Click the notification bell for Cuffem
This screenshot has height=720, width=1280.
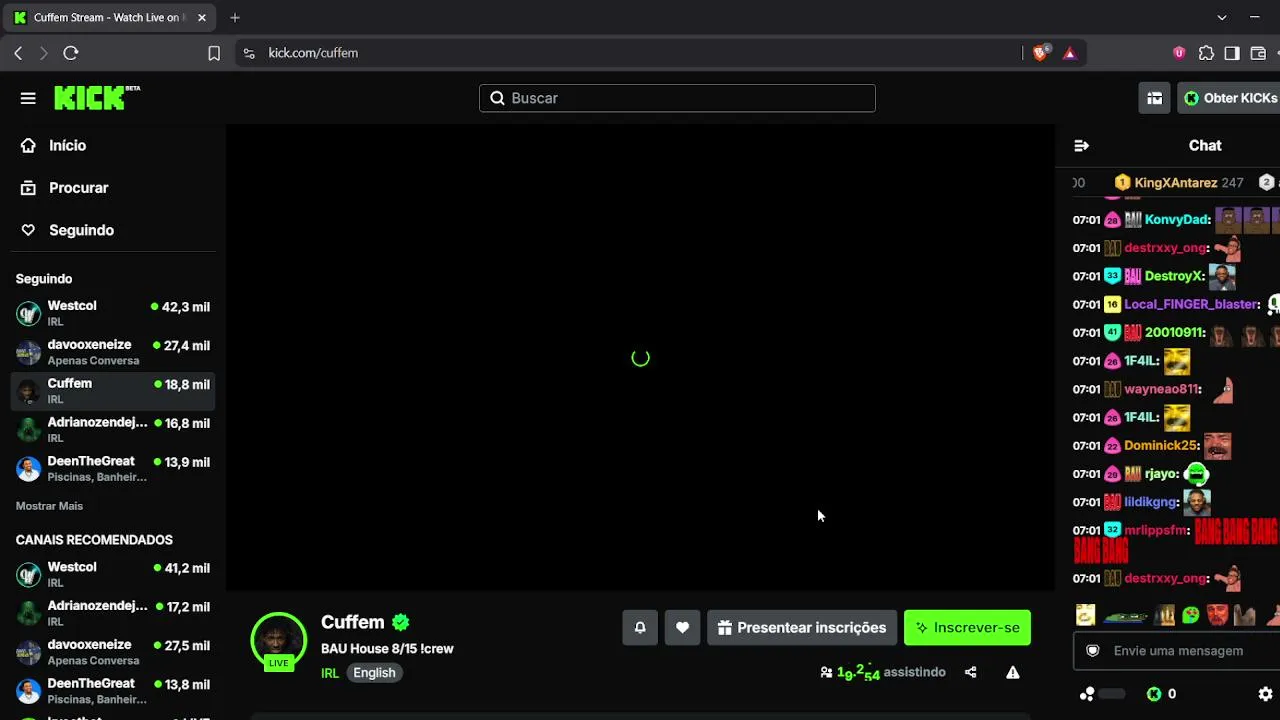coord(640,628)
